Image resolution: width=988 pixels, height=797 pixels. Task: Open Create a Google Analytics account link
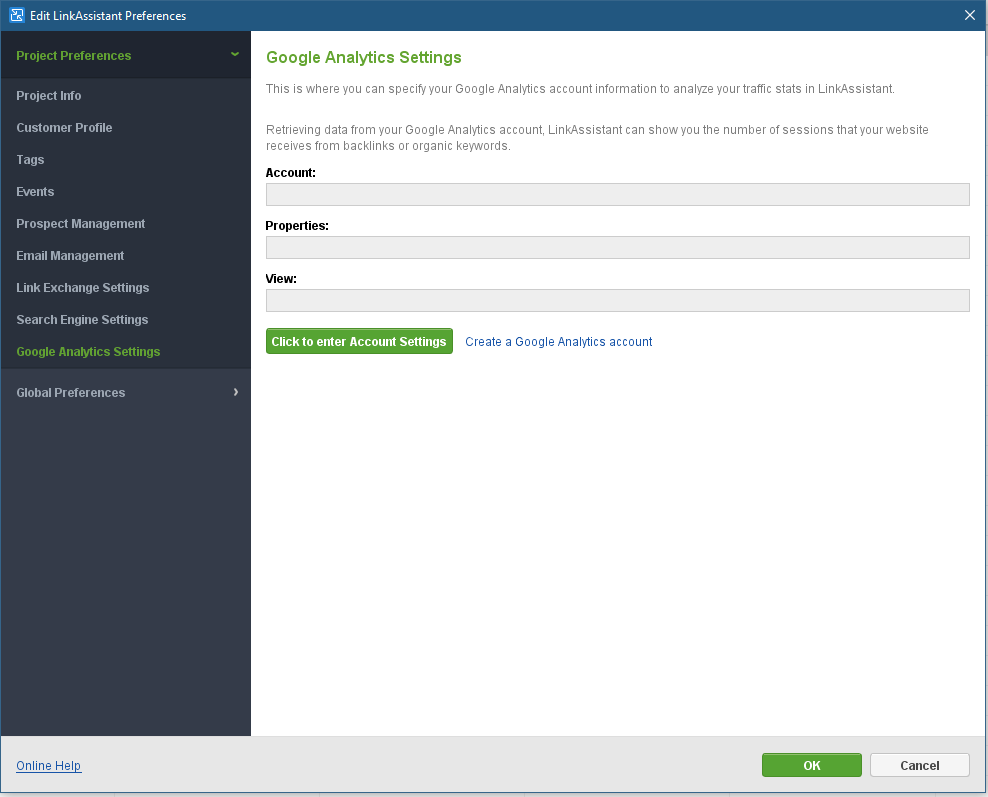point(558,341)
